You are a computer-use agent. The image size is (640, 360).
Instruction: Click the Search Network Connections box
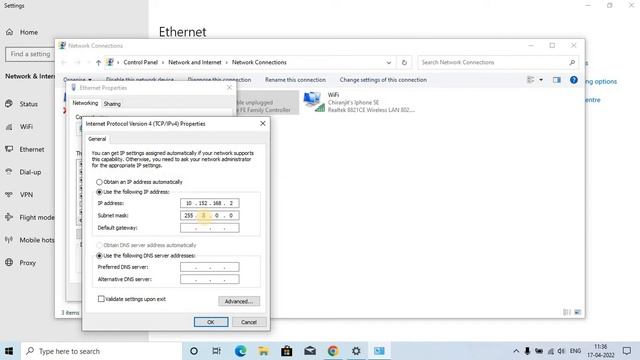tap(498, 62)
